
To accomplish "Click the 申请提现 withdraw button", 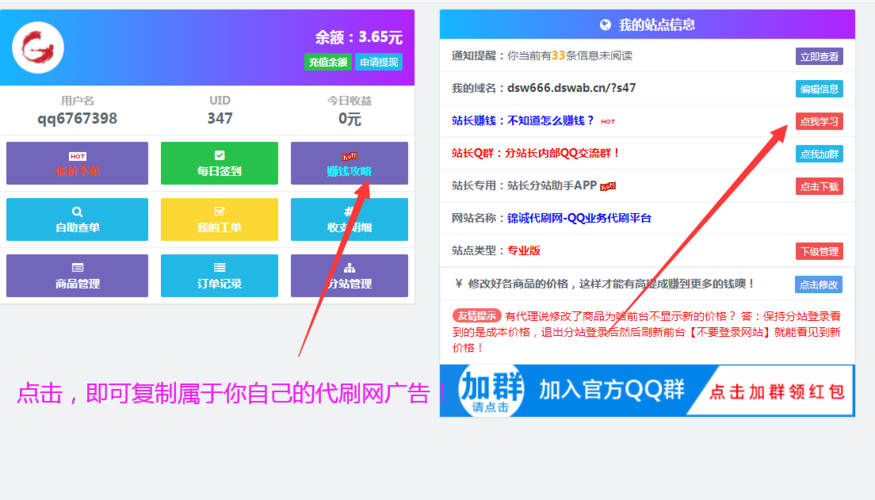I will click(379, 62).
